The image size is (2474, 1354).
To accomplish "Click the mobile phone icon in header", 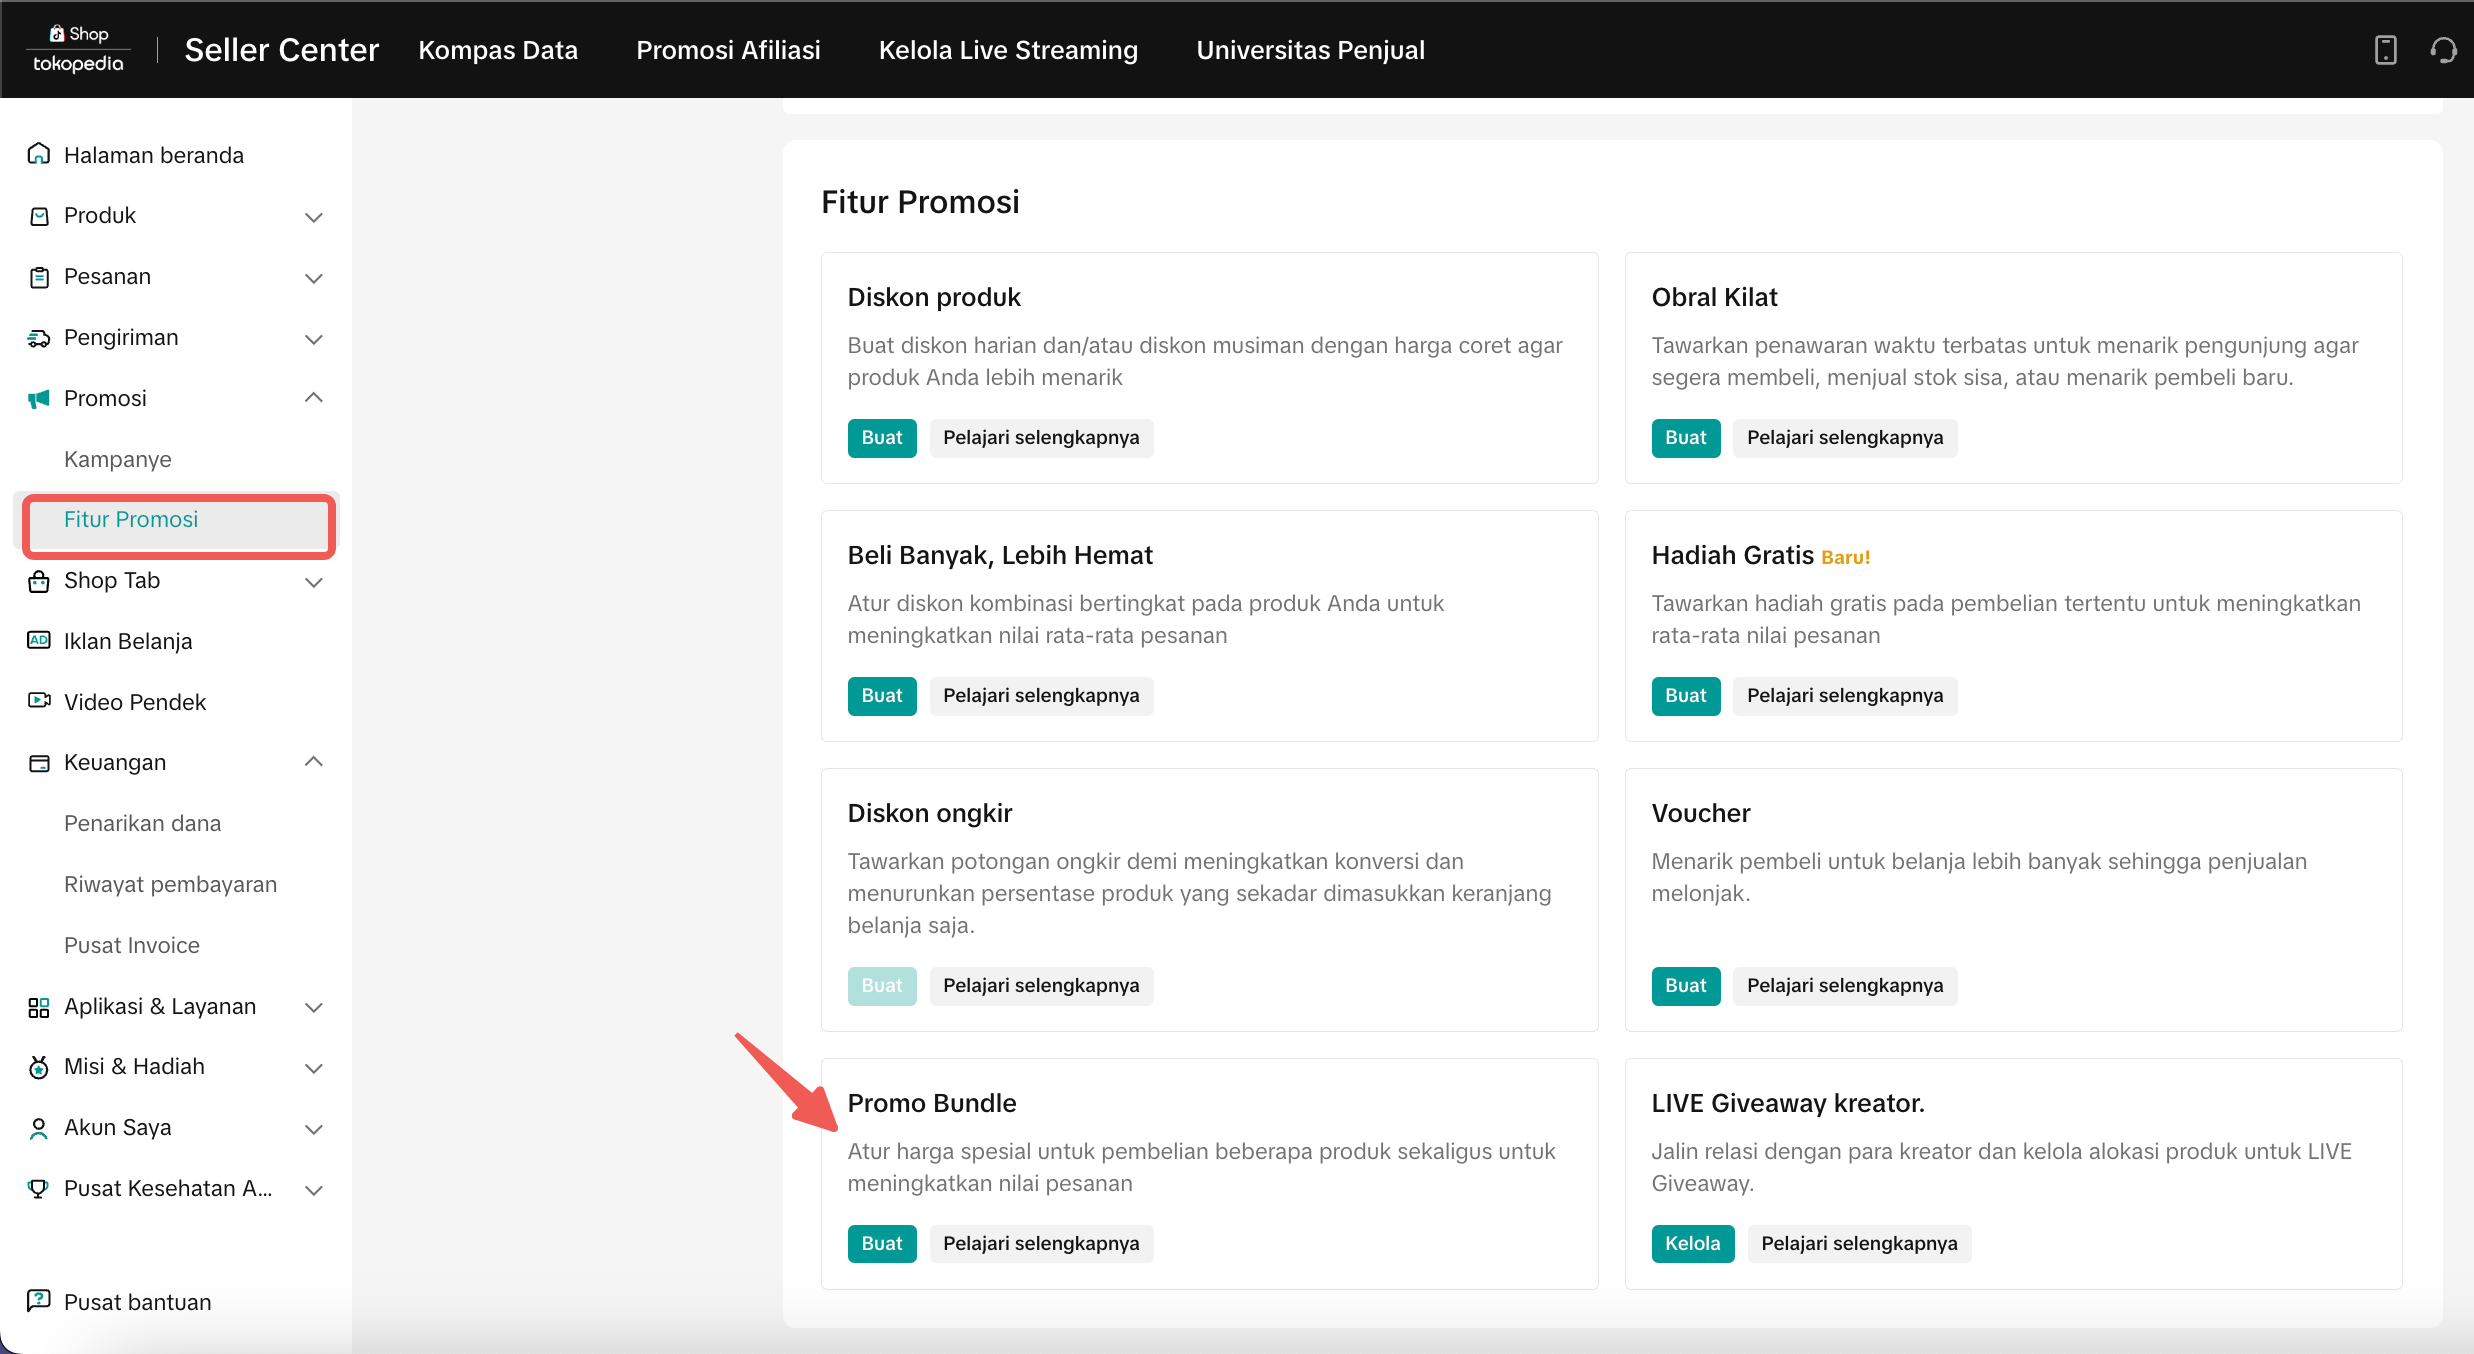I will coord(2385,50).
